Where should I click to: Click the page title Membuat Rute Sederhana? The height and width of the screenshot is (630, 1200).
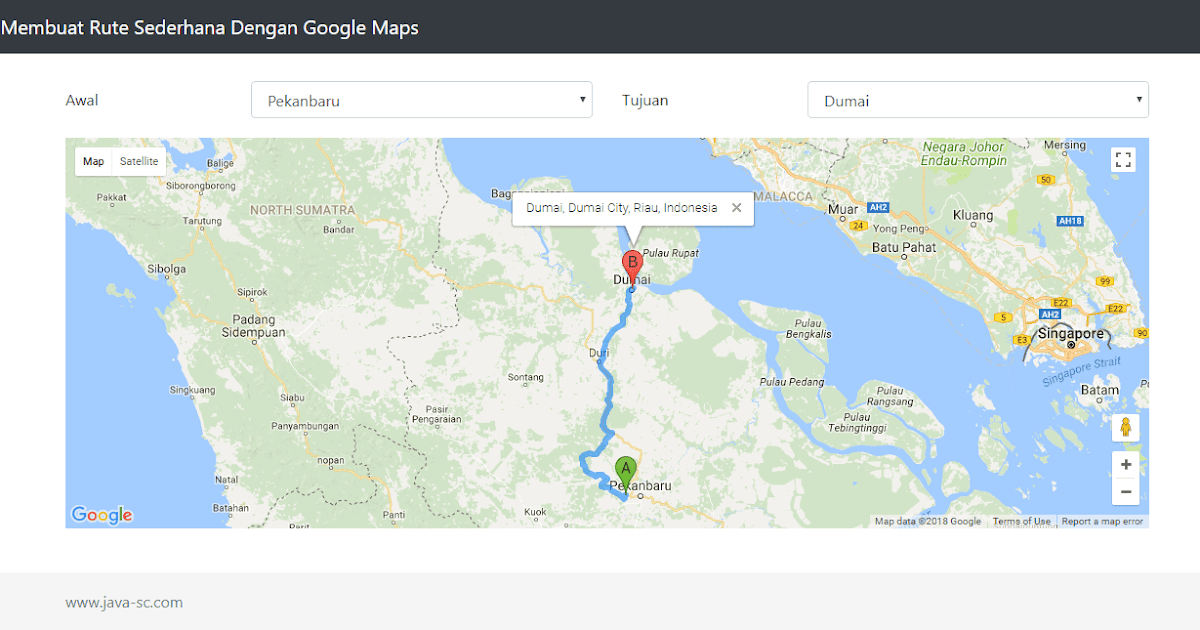209,28
